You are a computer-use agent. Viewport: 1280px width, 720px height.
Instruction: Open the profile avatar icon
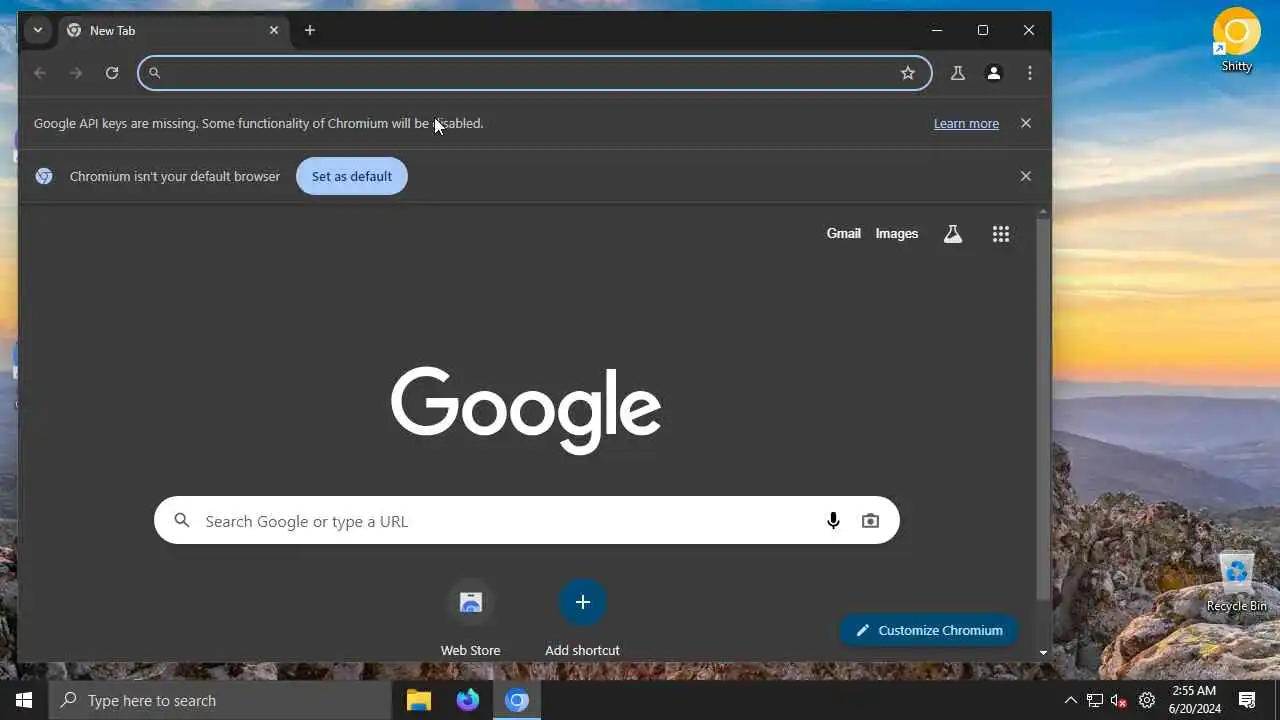click(994, 73)
